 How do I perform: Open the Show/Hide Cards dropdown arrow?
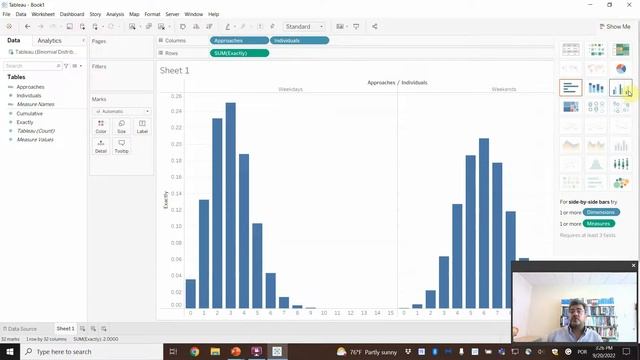(346, 27)
